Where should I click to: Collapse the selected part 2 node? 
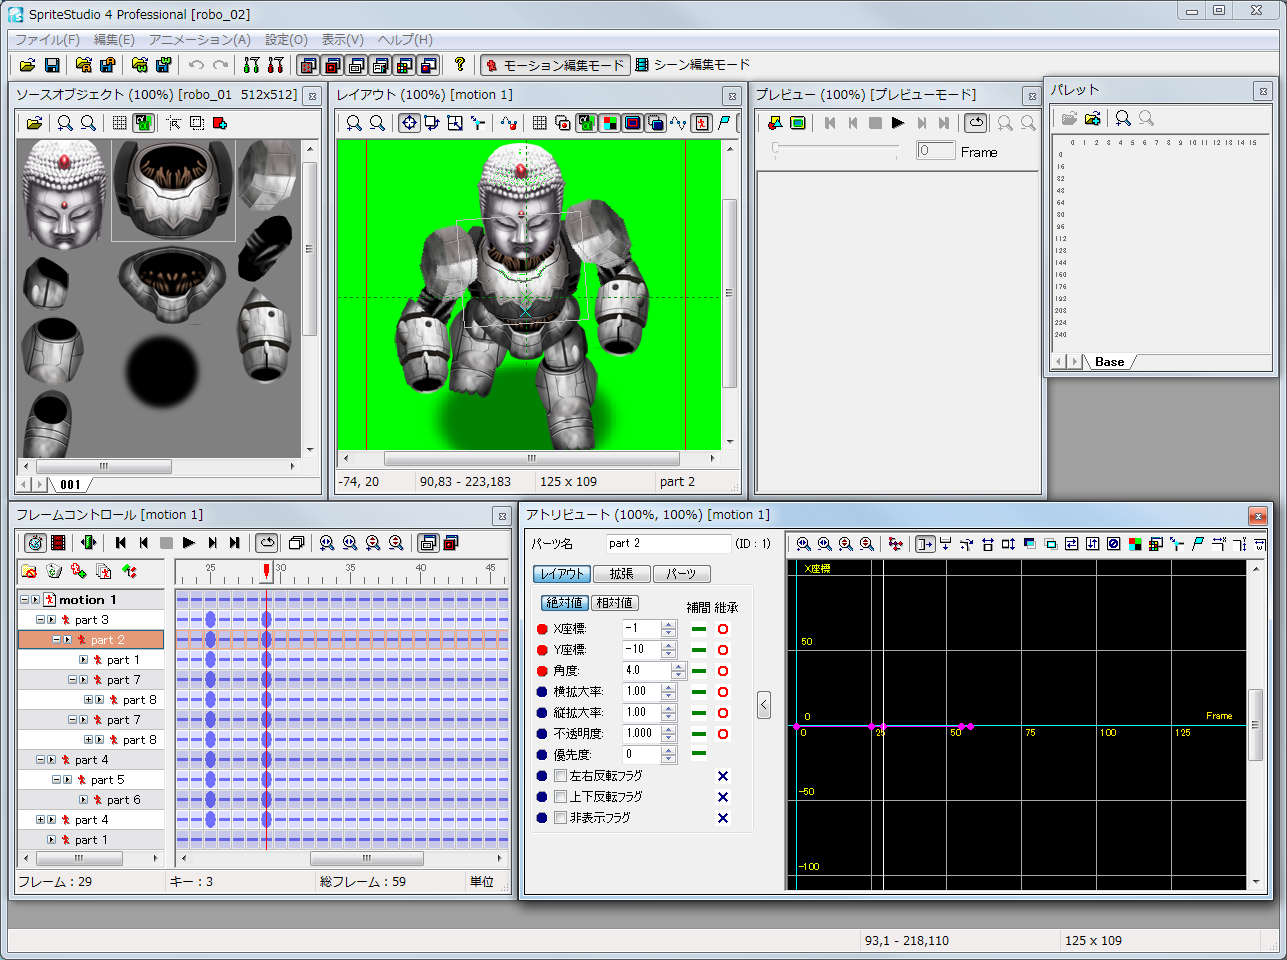56,640
